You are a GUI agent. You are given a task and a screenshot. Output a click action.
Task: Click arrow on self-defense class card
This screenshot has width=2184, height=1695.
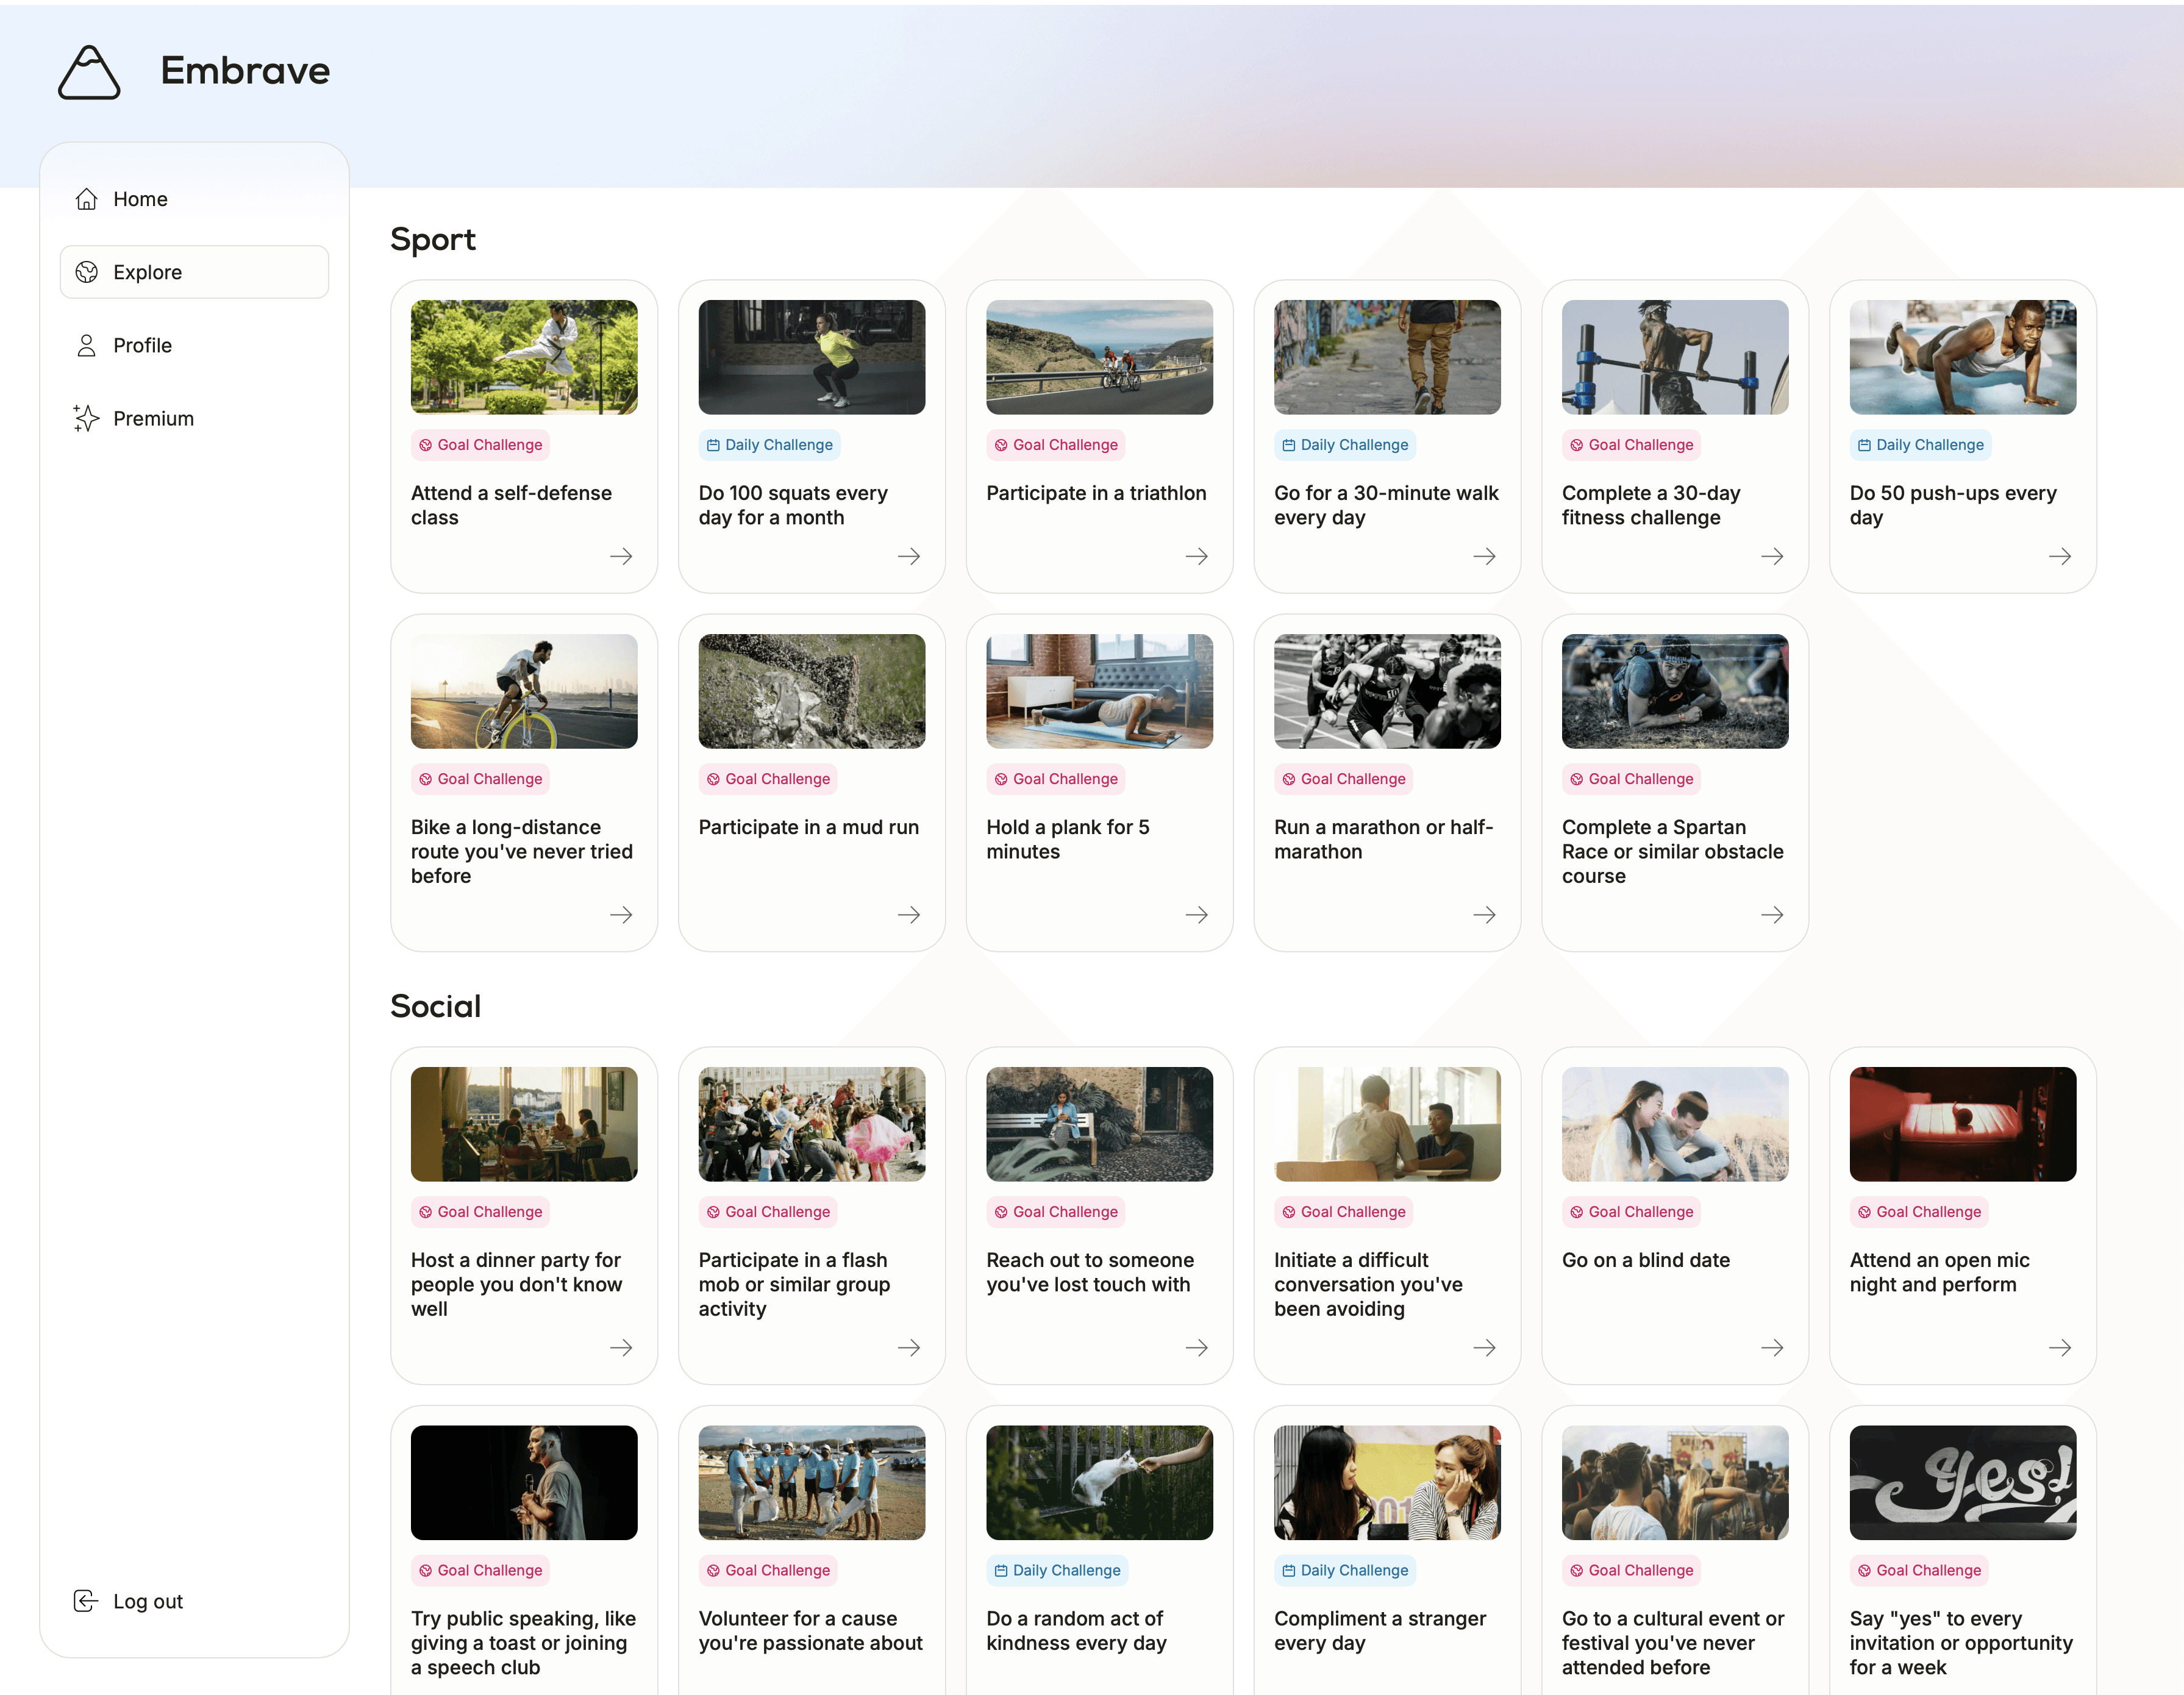pyautogui.click(x=621, y=556)
